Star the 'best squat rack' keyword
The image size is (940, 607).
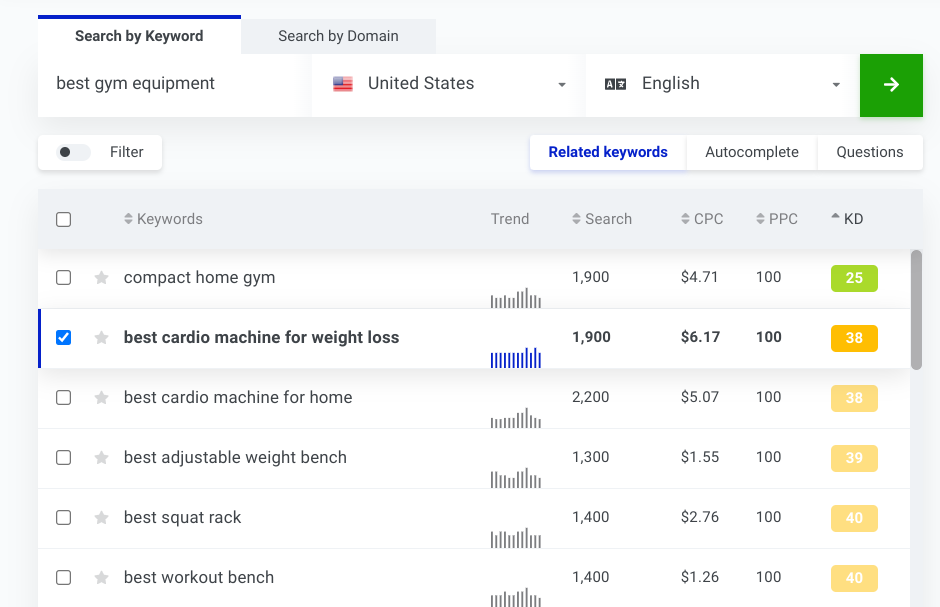click(101, 518)
